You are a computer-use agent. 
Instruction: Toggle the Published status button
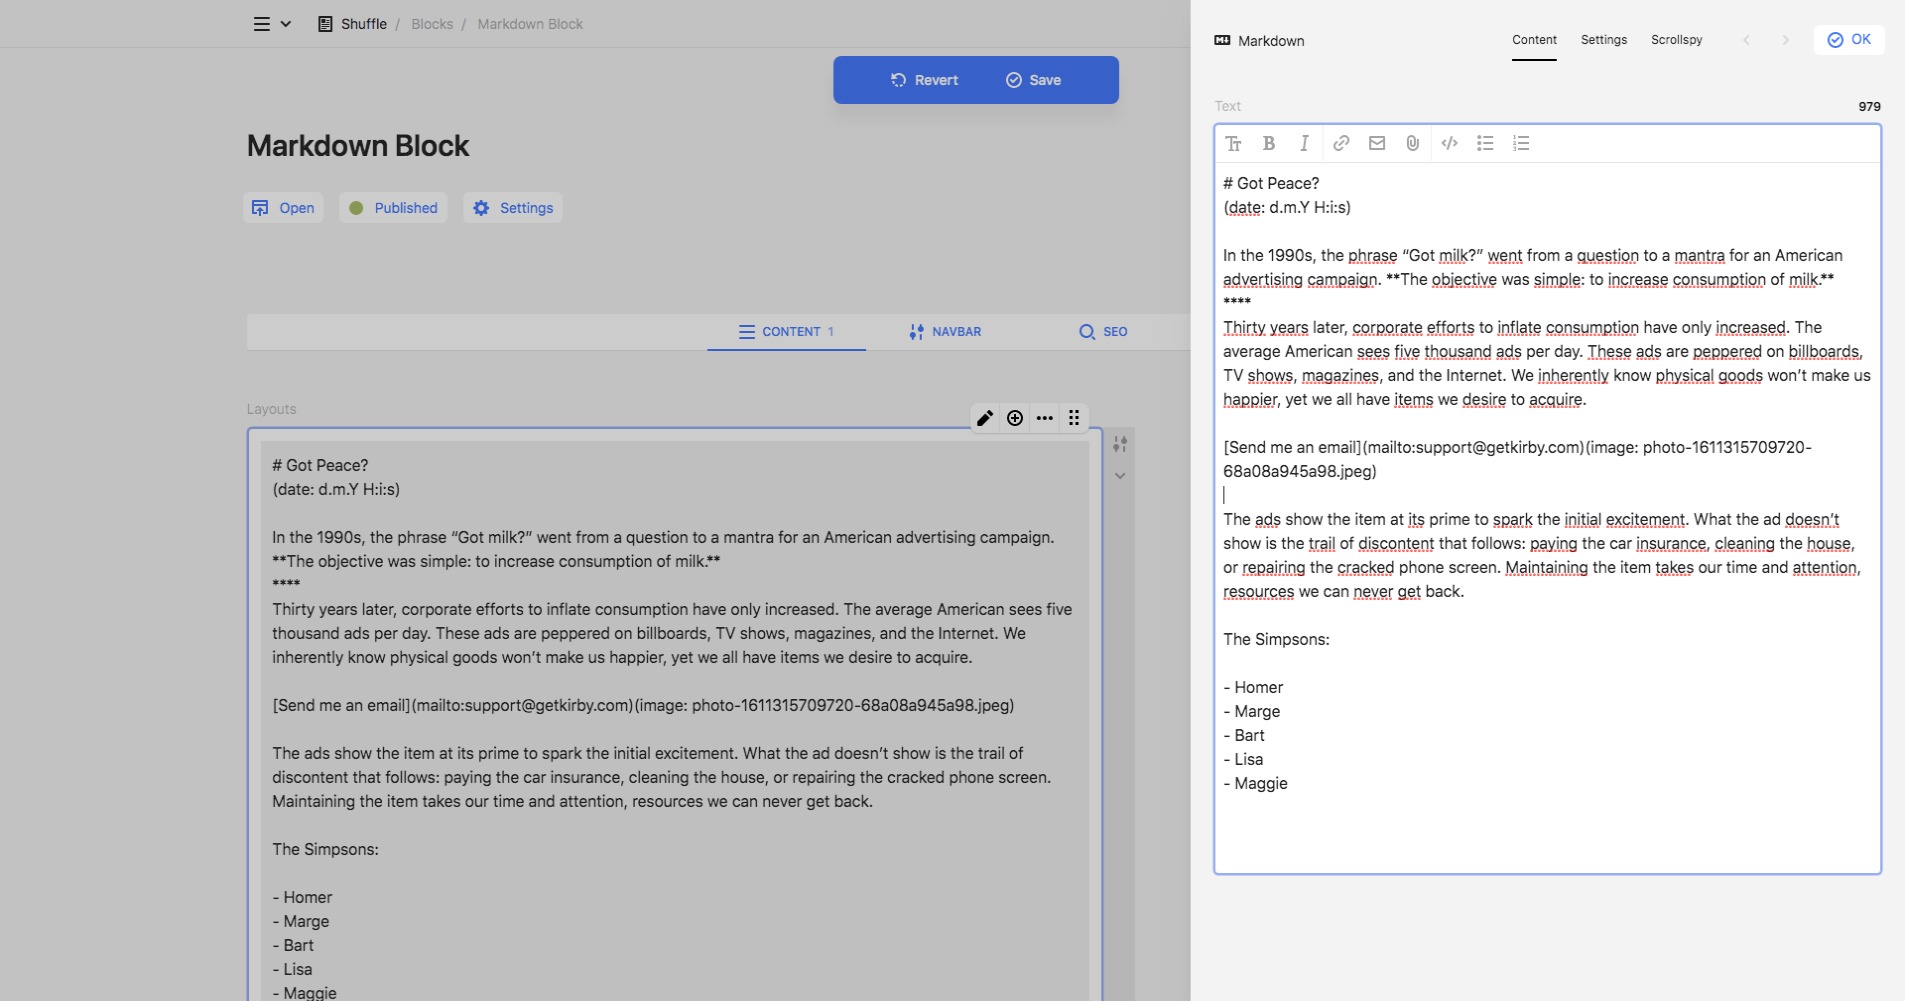393,208
